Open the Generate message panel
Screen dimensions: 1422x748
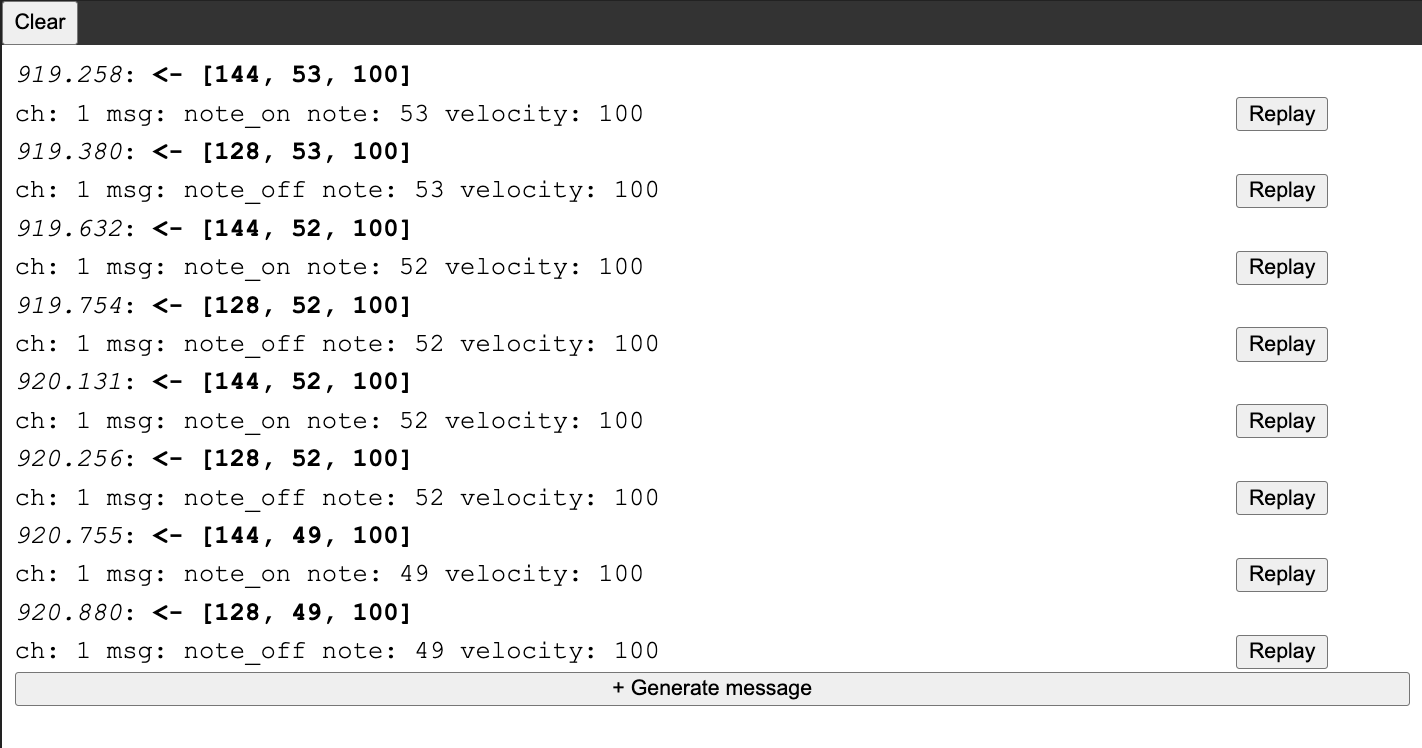[712, 689]
